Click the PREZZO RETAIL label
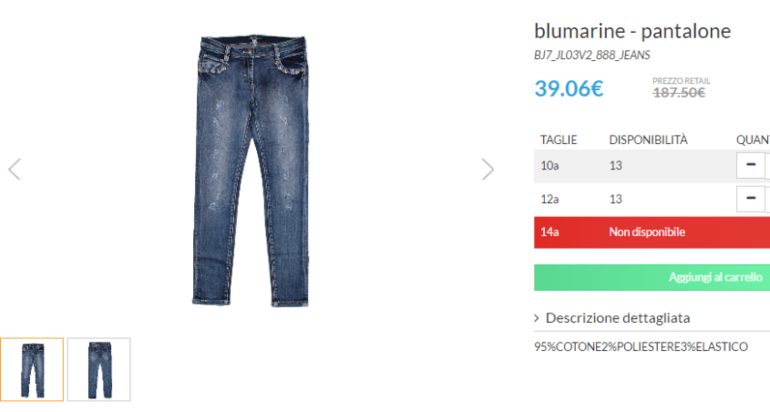This screenshot has width=770, height=412. pos(680,80)
